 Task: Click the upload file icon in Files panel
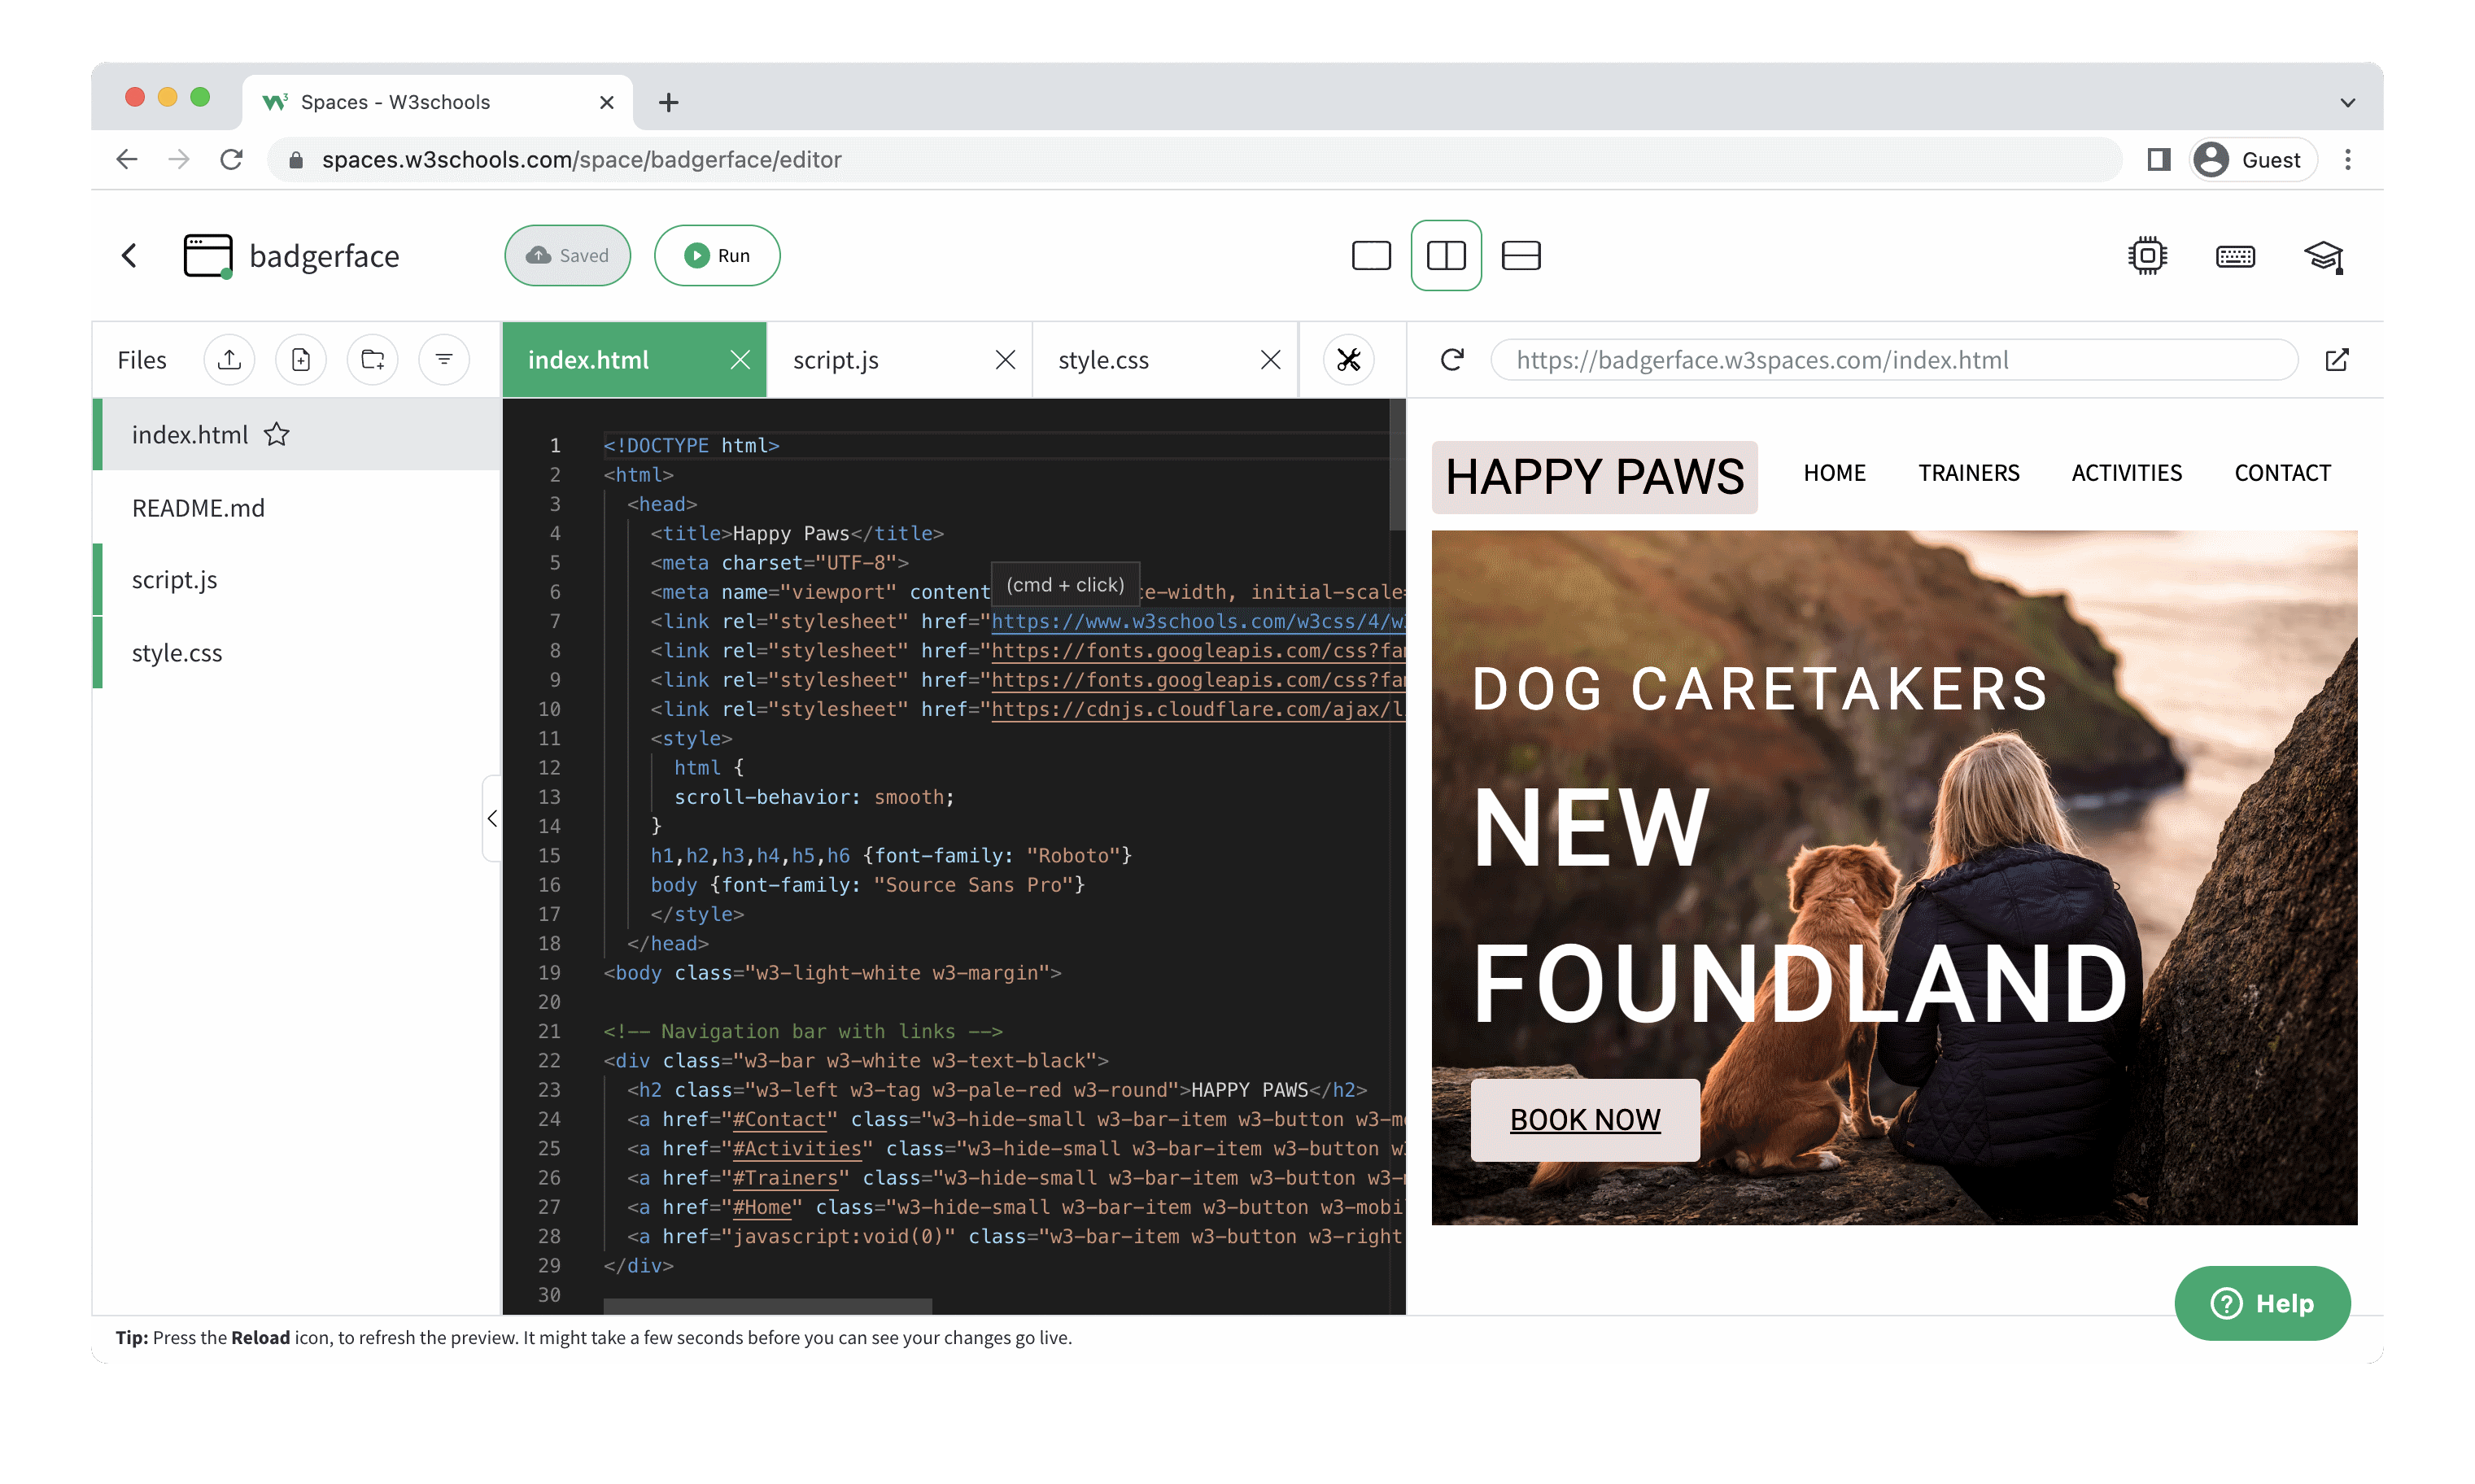pos(229,360)
